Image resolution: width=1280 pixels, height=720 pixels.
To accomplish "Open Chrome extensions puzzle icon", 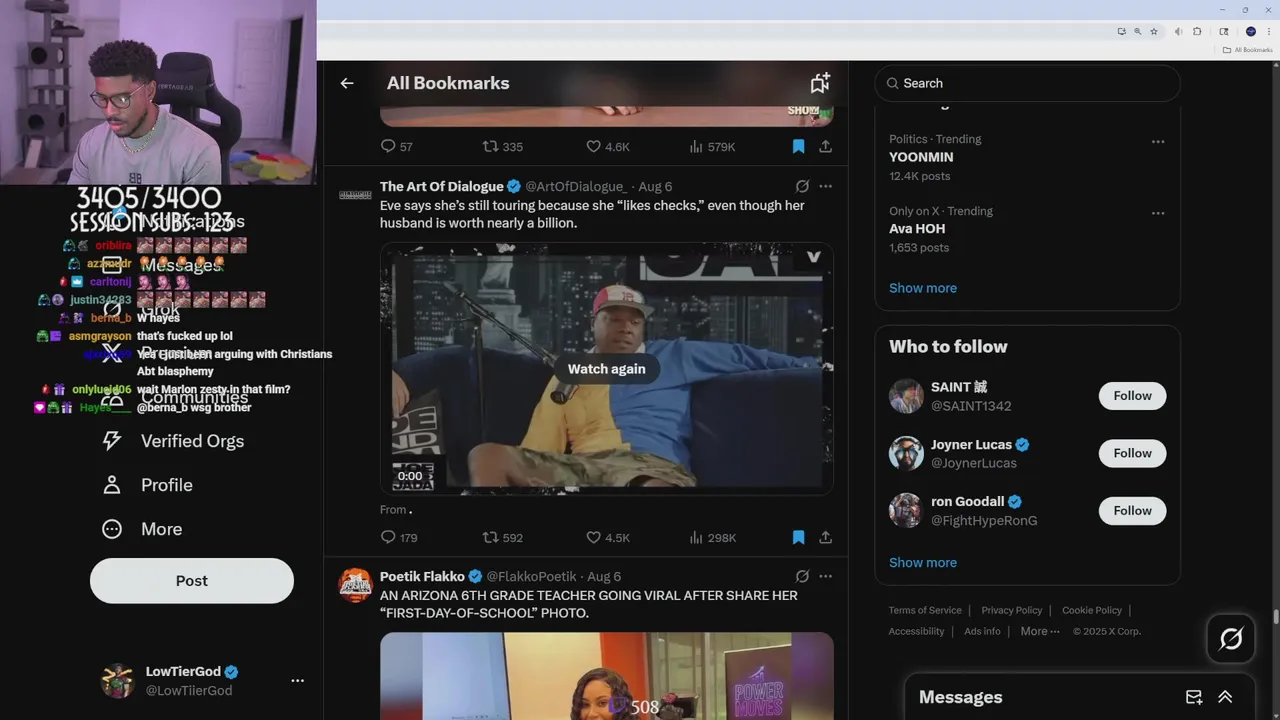I will click(1197, 32).
